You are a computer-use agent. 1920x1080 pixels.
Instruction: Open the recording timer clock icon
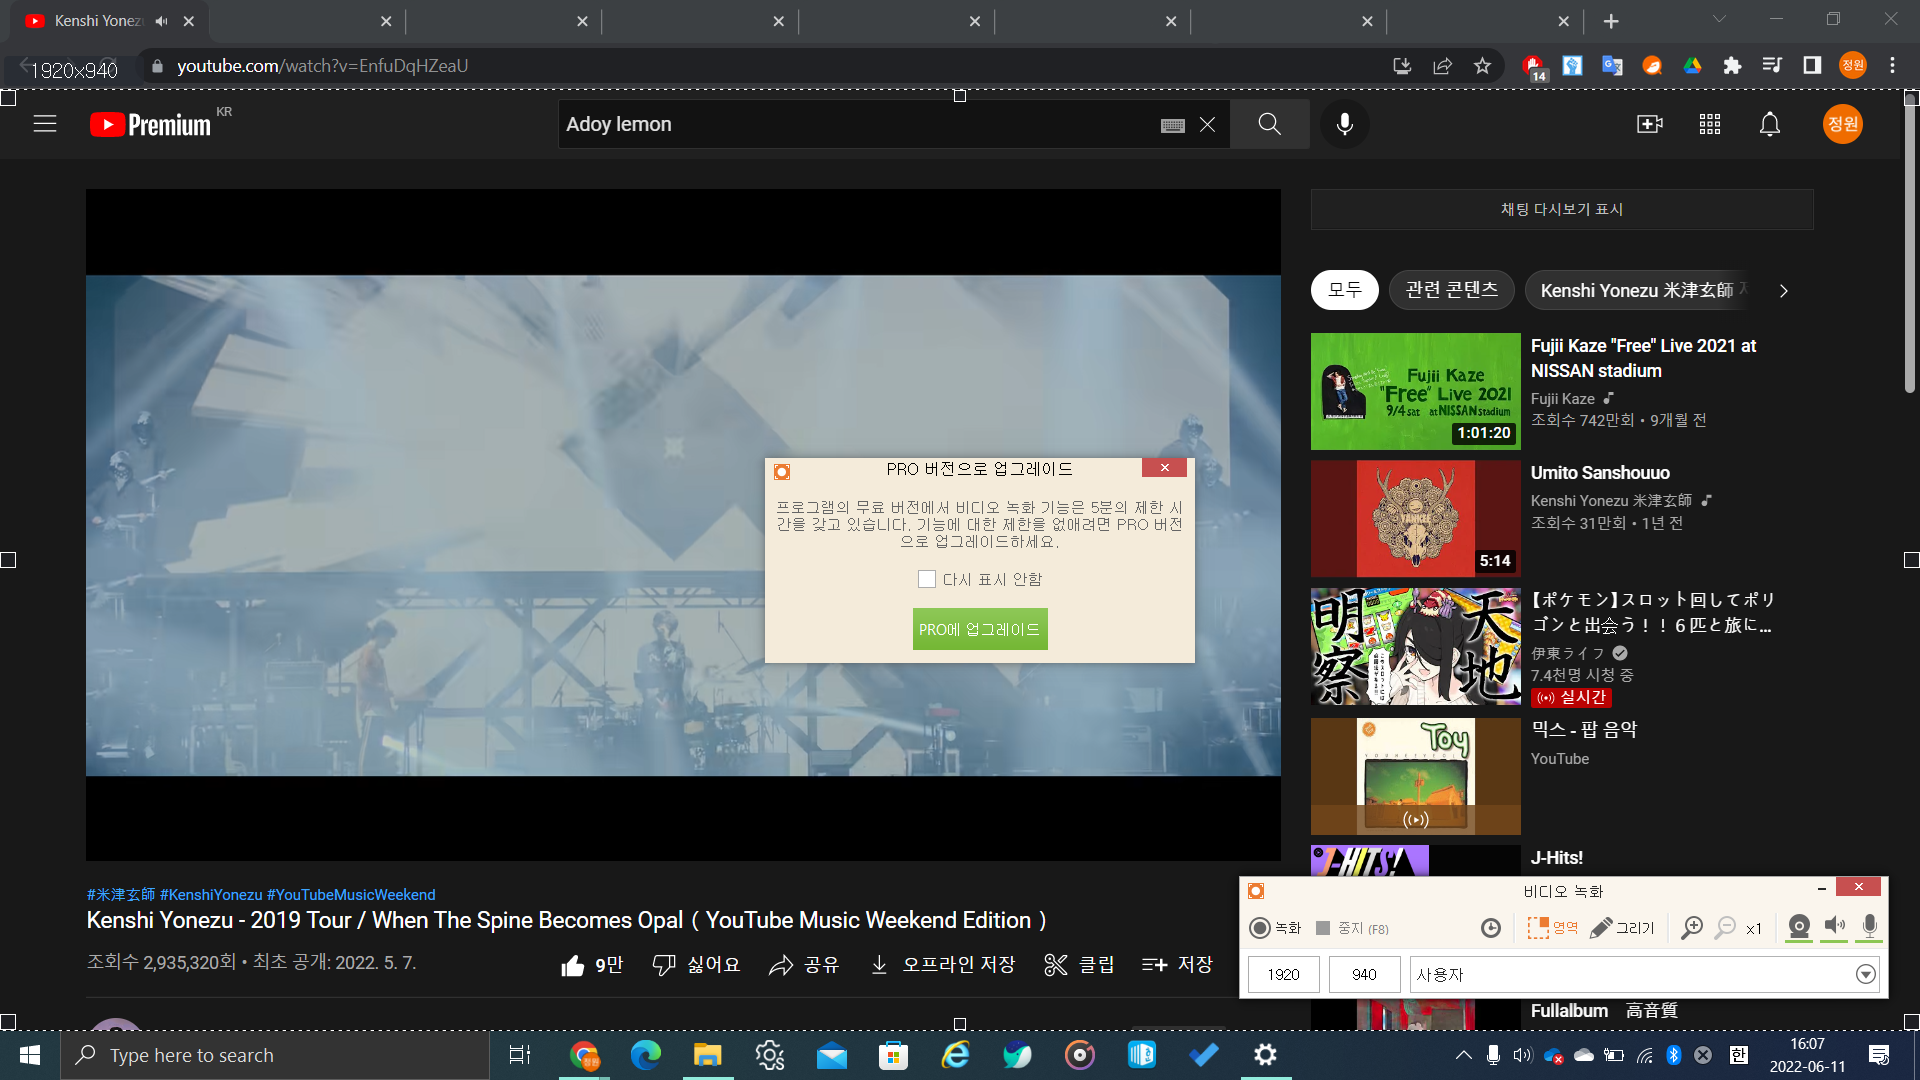1490,928
